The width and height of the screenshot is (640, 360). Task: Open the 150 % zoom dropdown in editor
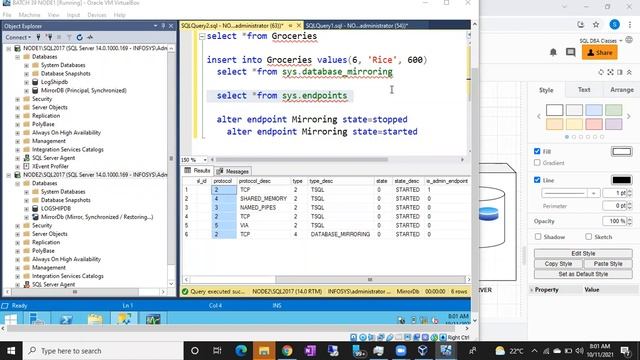(x=205, y=160)
